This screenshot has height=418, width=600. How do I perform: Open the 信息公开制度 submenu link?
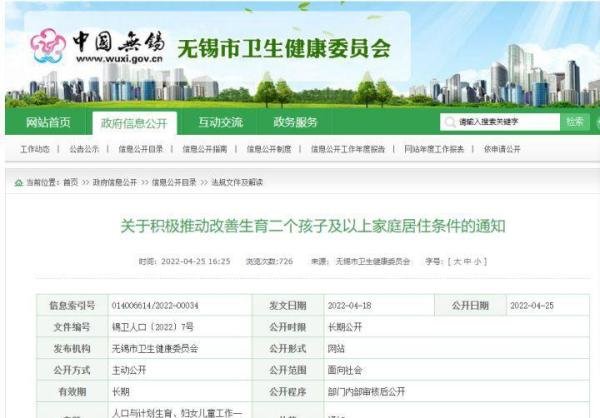pyautogui.click(x=269, y=149)
